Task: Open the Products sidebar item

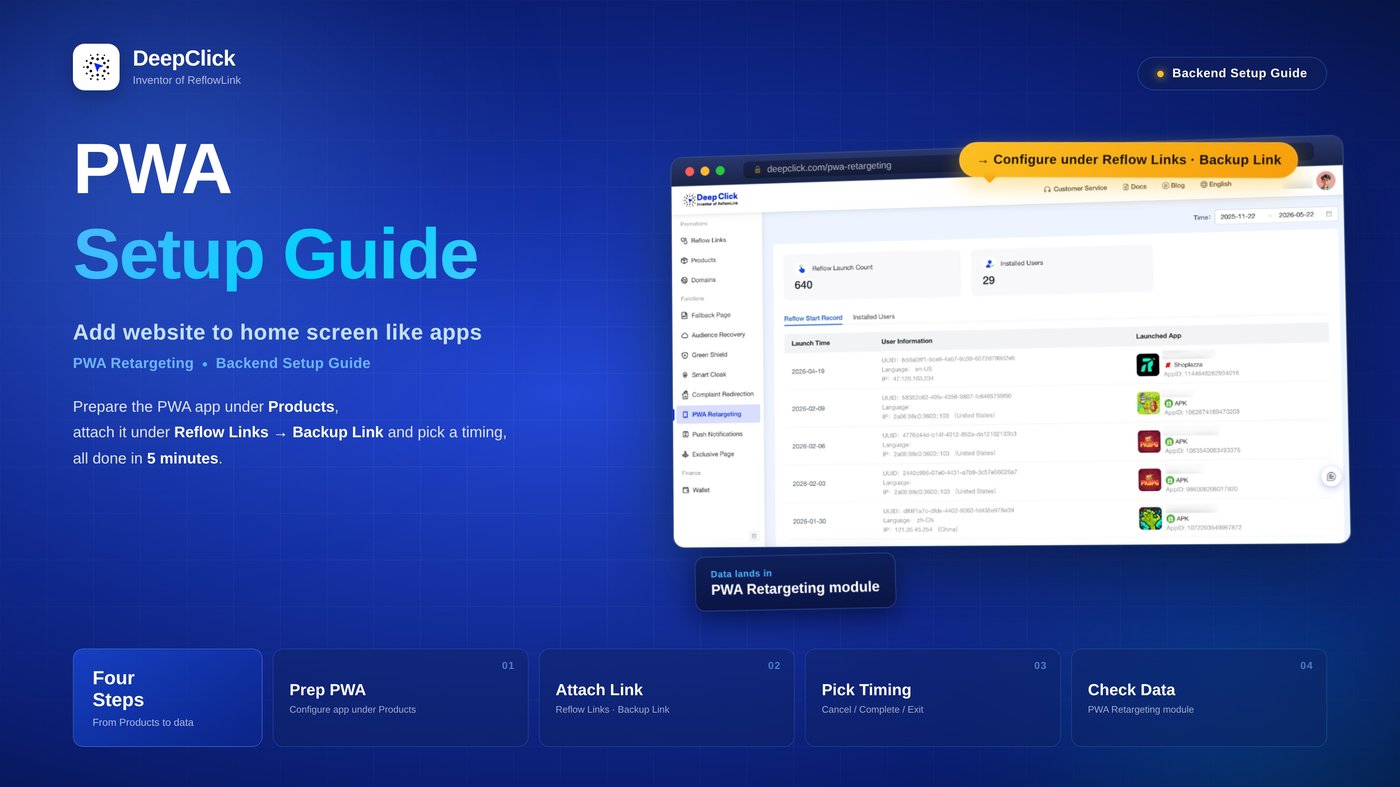Action: coord(698,260)
